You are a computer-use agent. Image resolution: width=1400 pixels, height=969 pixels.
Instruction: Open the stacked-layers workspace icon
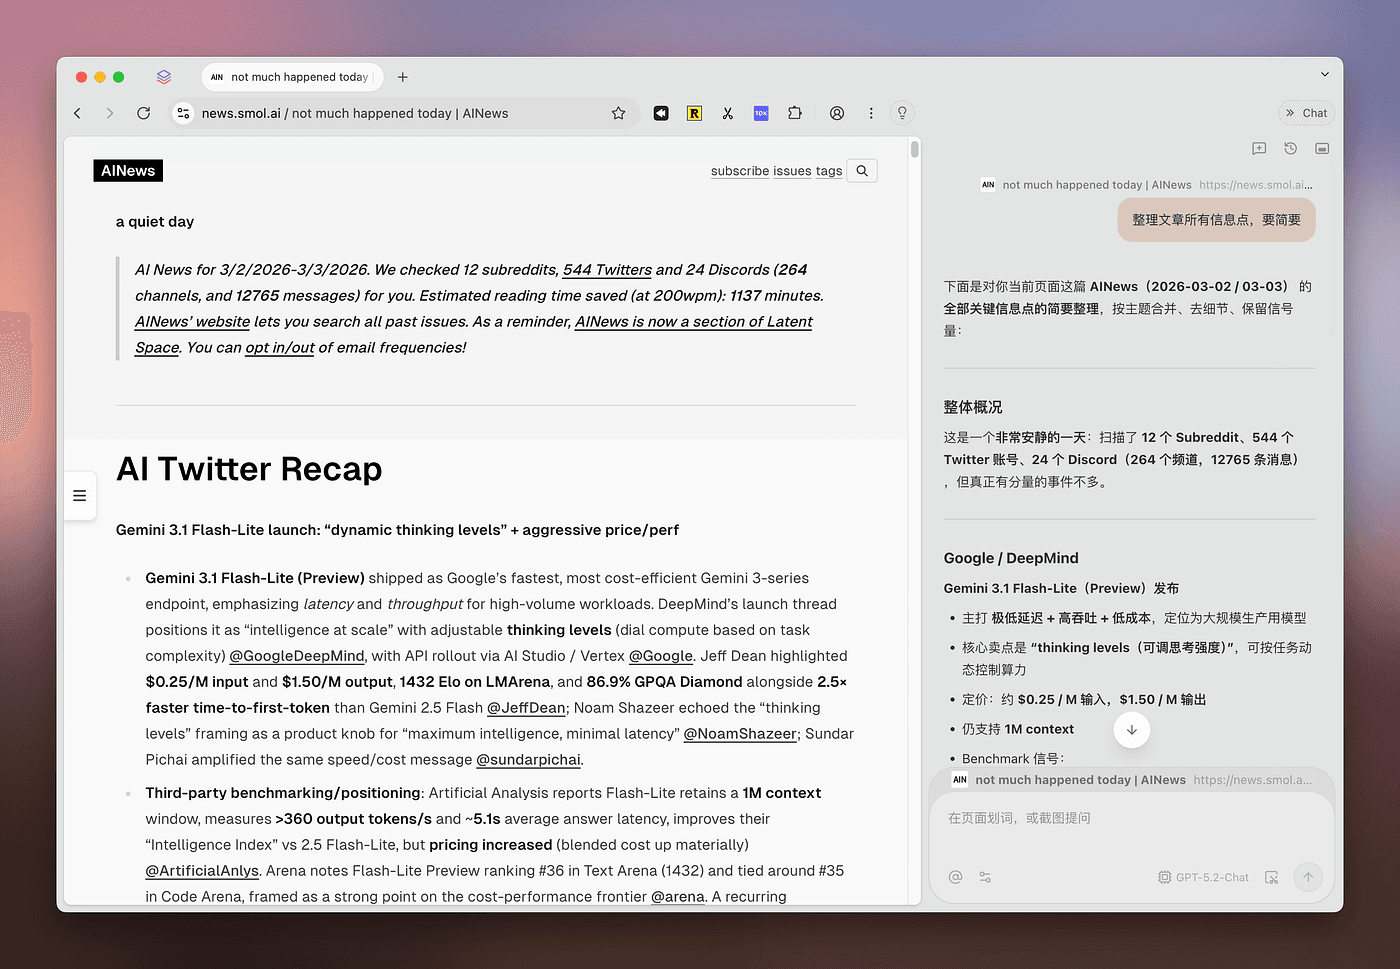(x=164, y=77)
